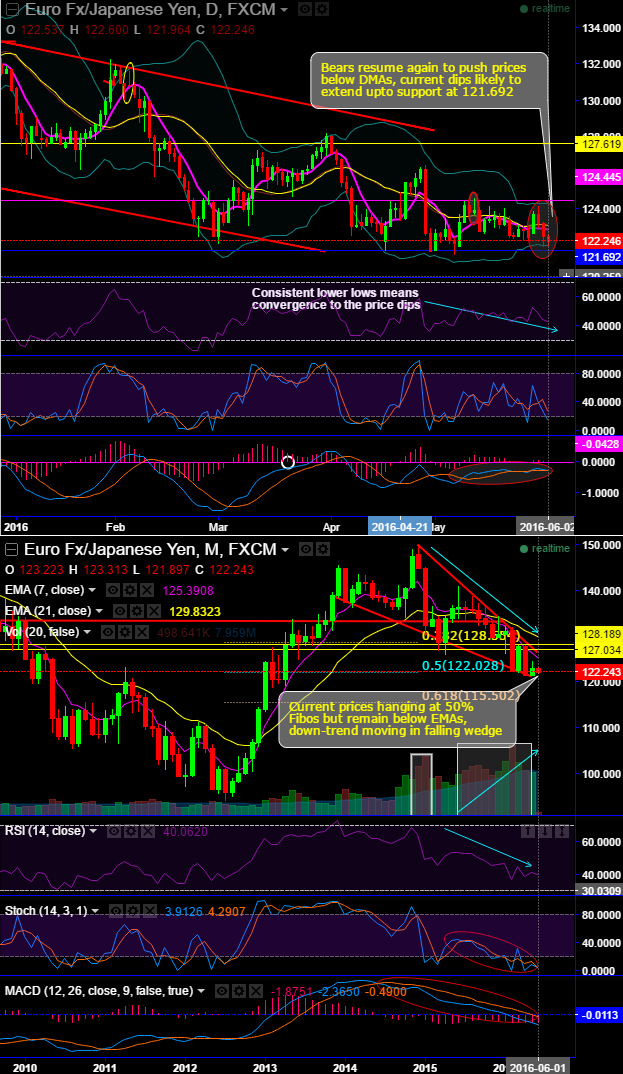
Task: Select the Vol (20, false) legend label
Action: click(42, 632)
